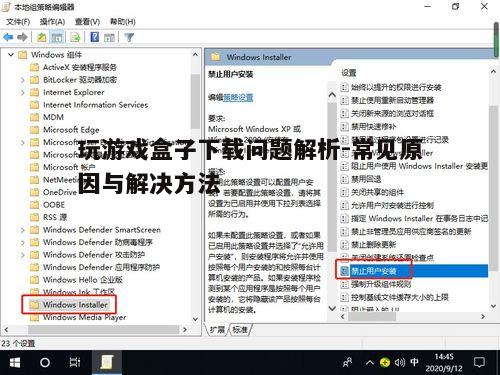
Task: Click tree pane horizontal scroll right arrow
Action: click(x=185, y=330)
